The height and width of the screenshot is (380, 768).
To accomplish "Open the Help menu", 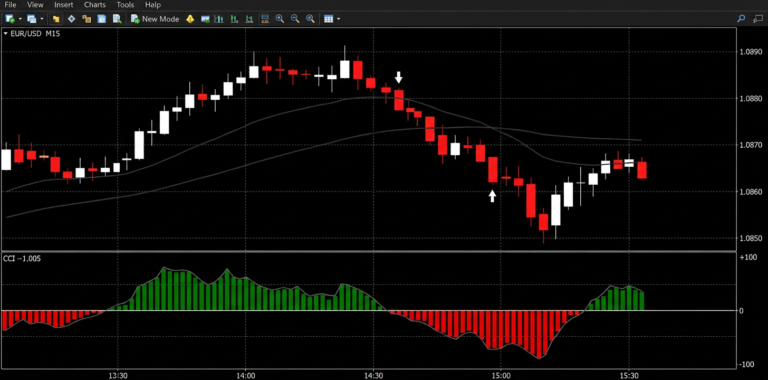I will (153, 5).
